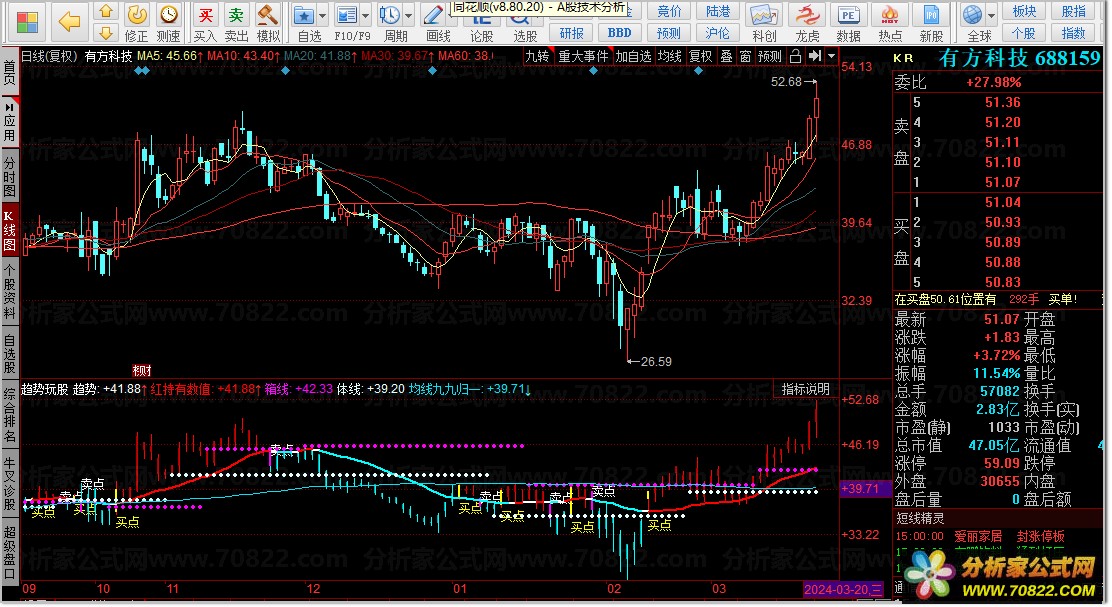Click the 个股 button
This screenshot has width=1112, height=607.
pos(1024,33)
